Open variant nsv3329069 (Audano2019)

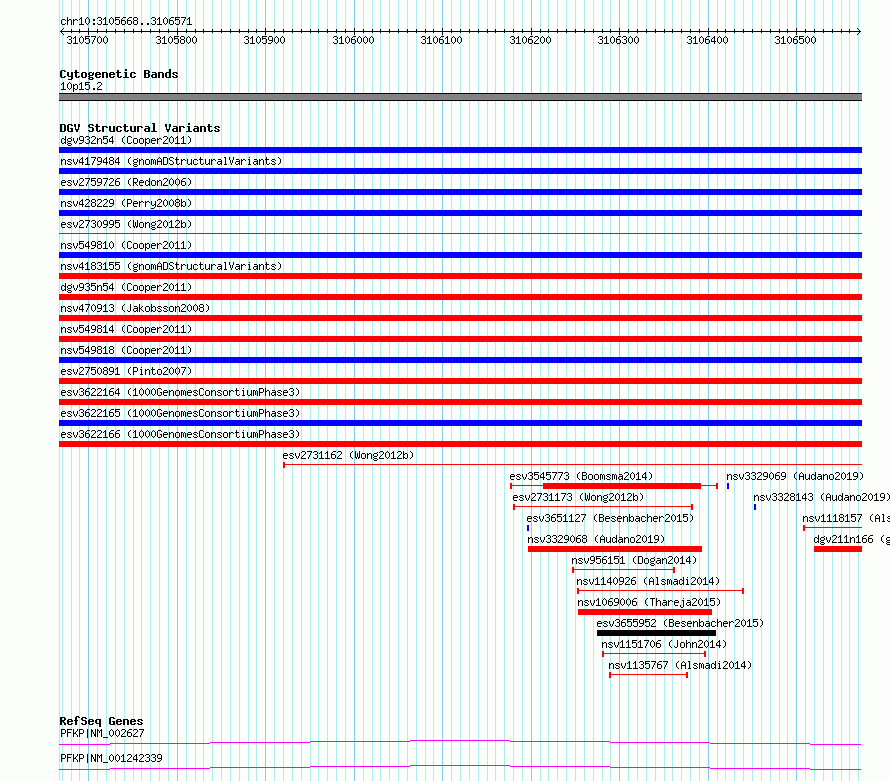(795, 476)
